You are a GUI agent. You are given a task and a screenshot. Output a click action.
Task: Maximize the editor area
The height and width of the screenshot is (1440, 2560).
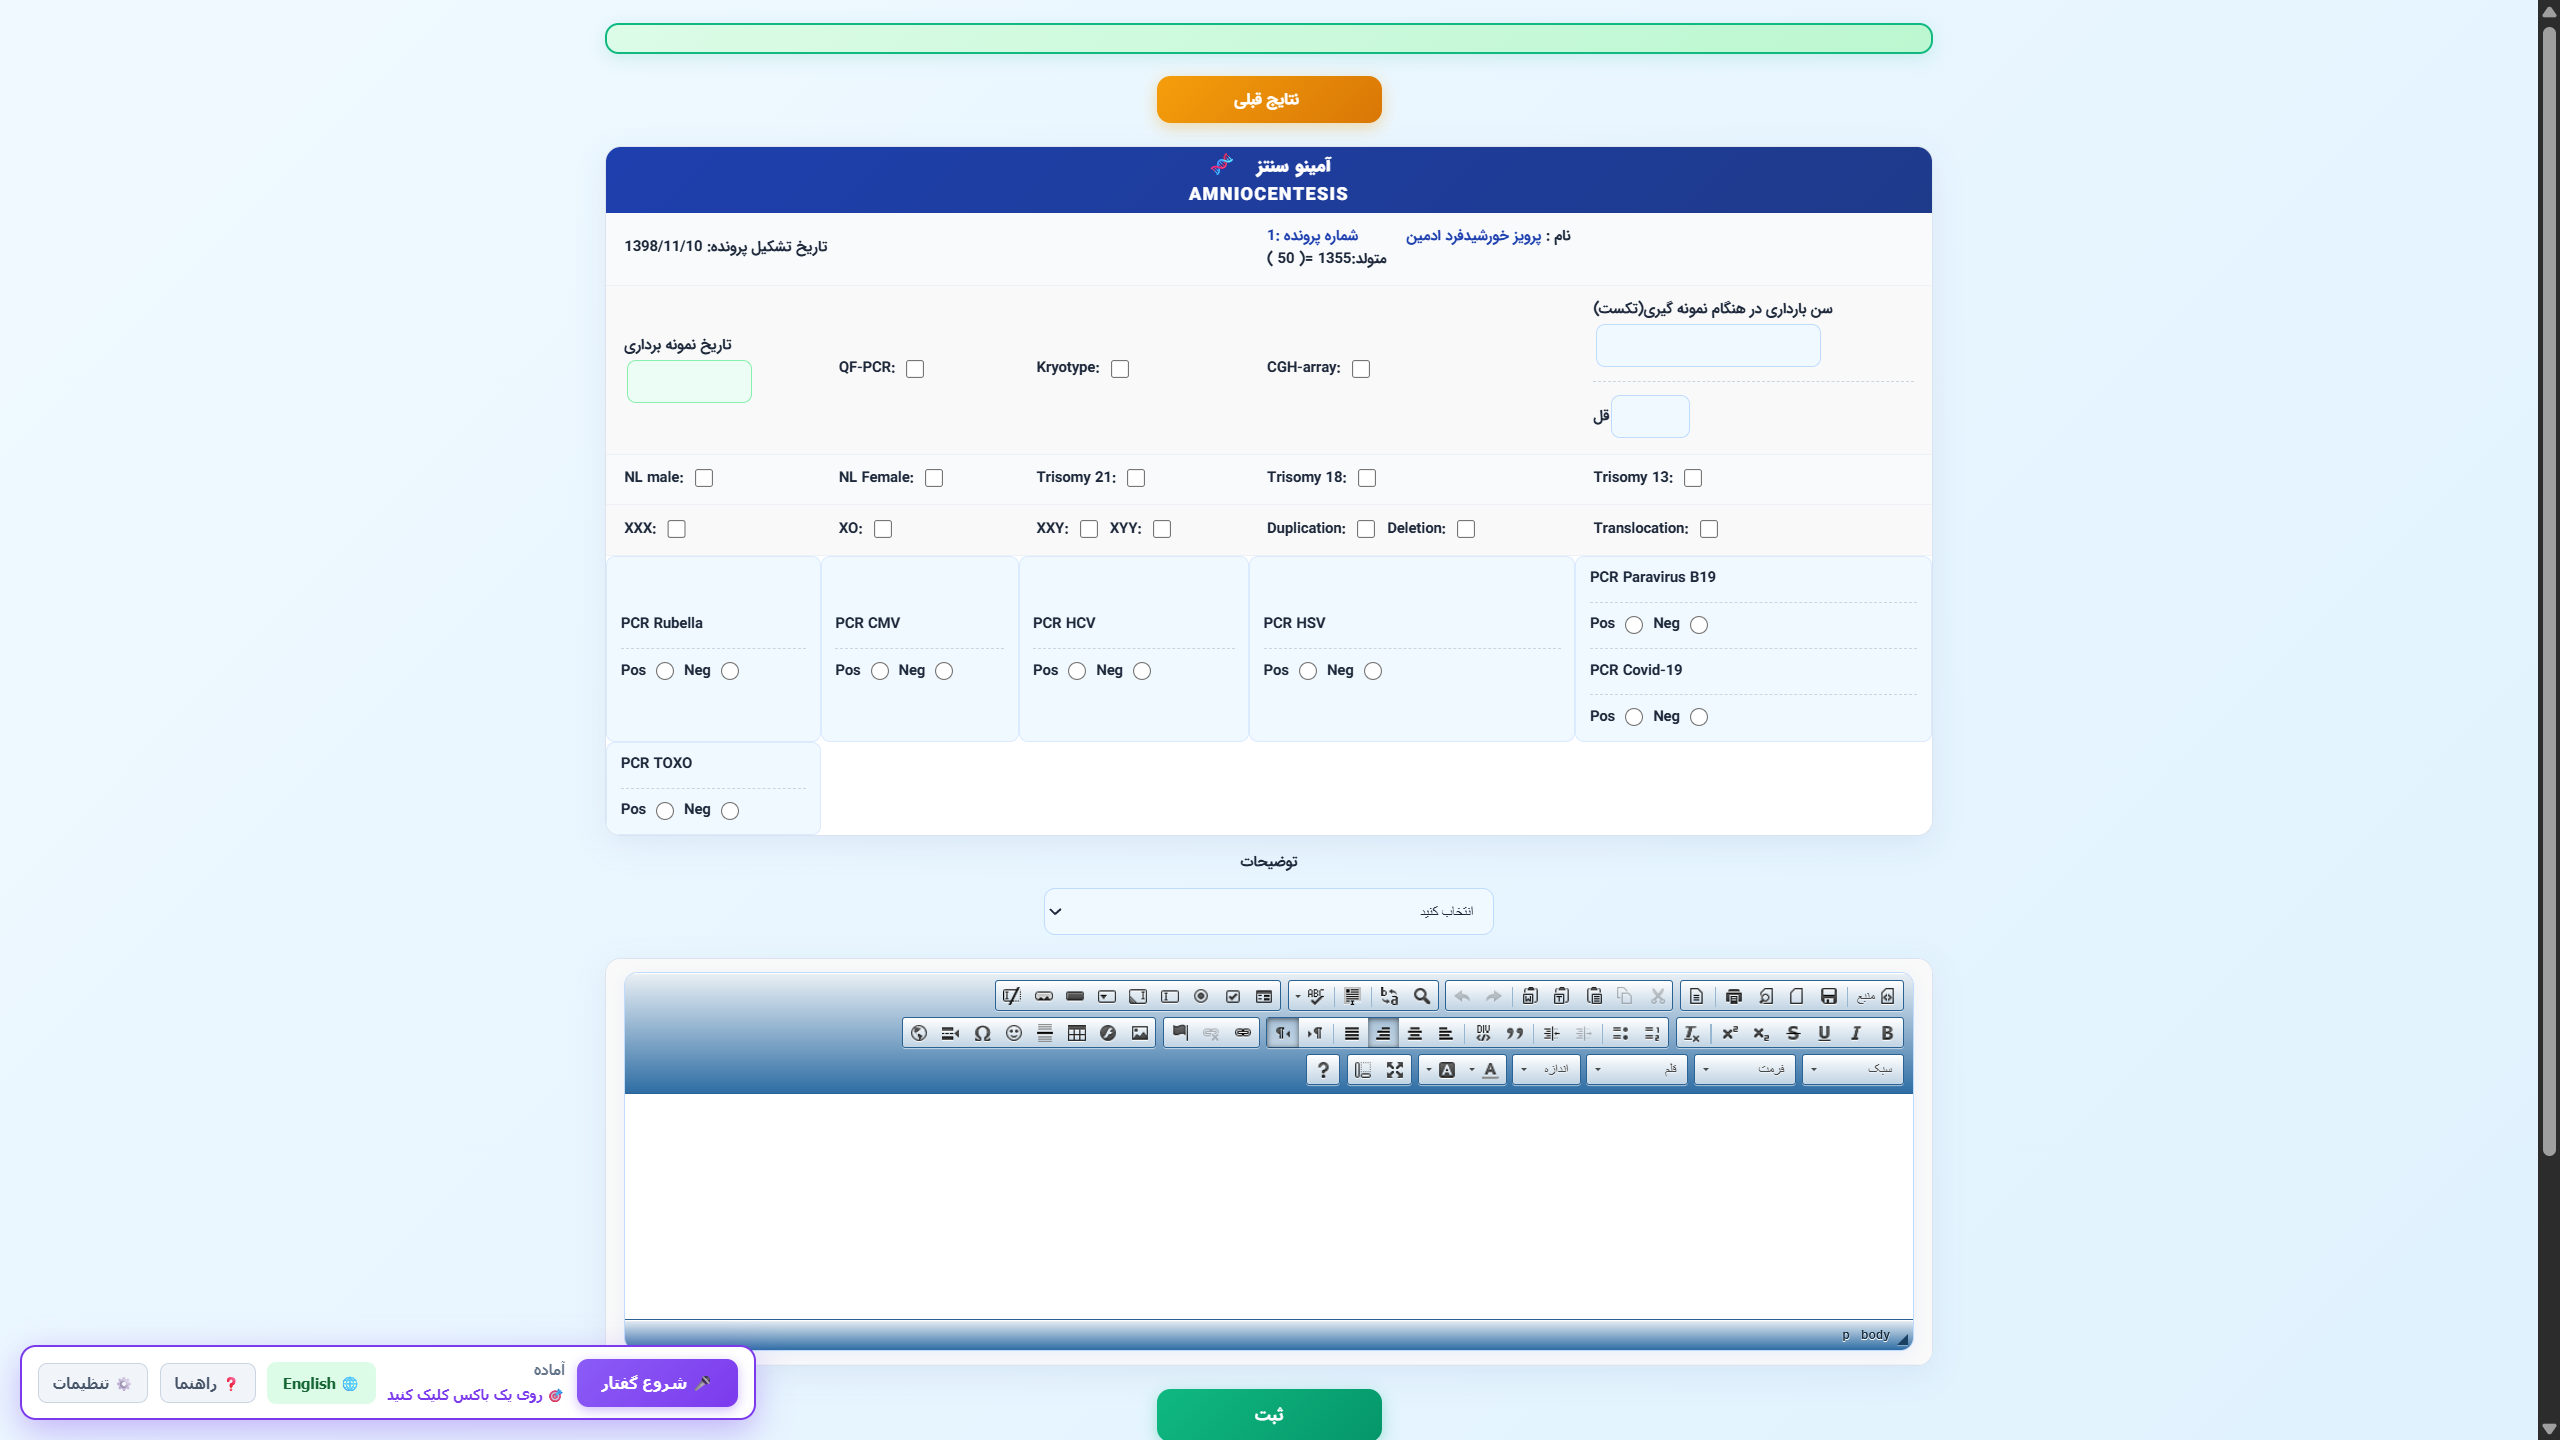click(1395, 1070)
